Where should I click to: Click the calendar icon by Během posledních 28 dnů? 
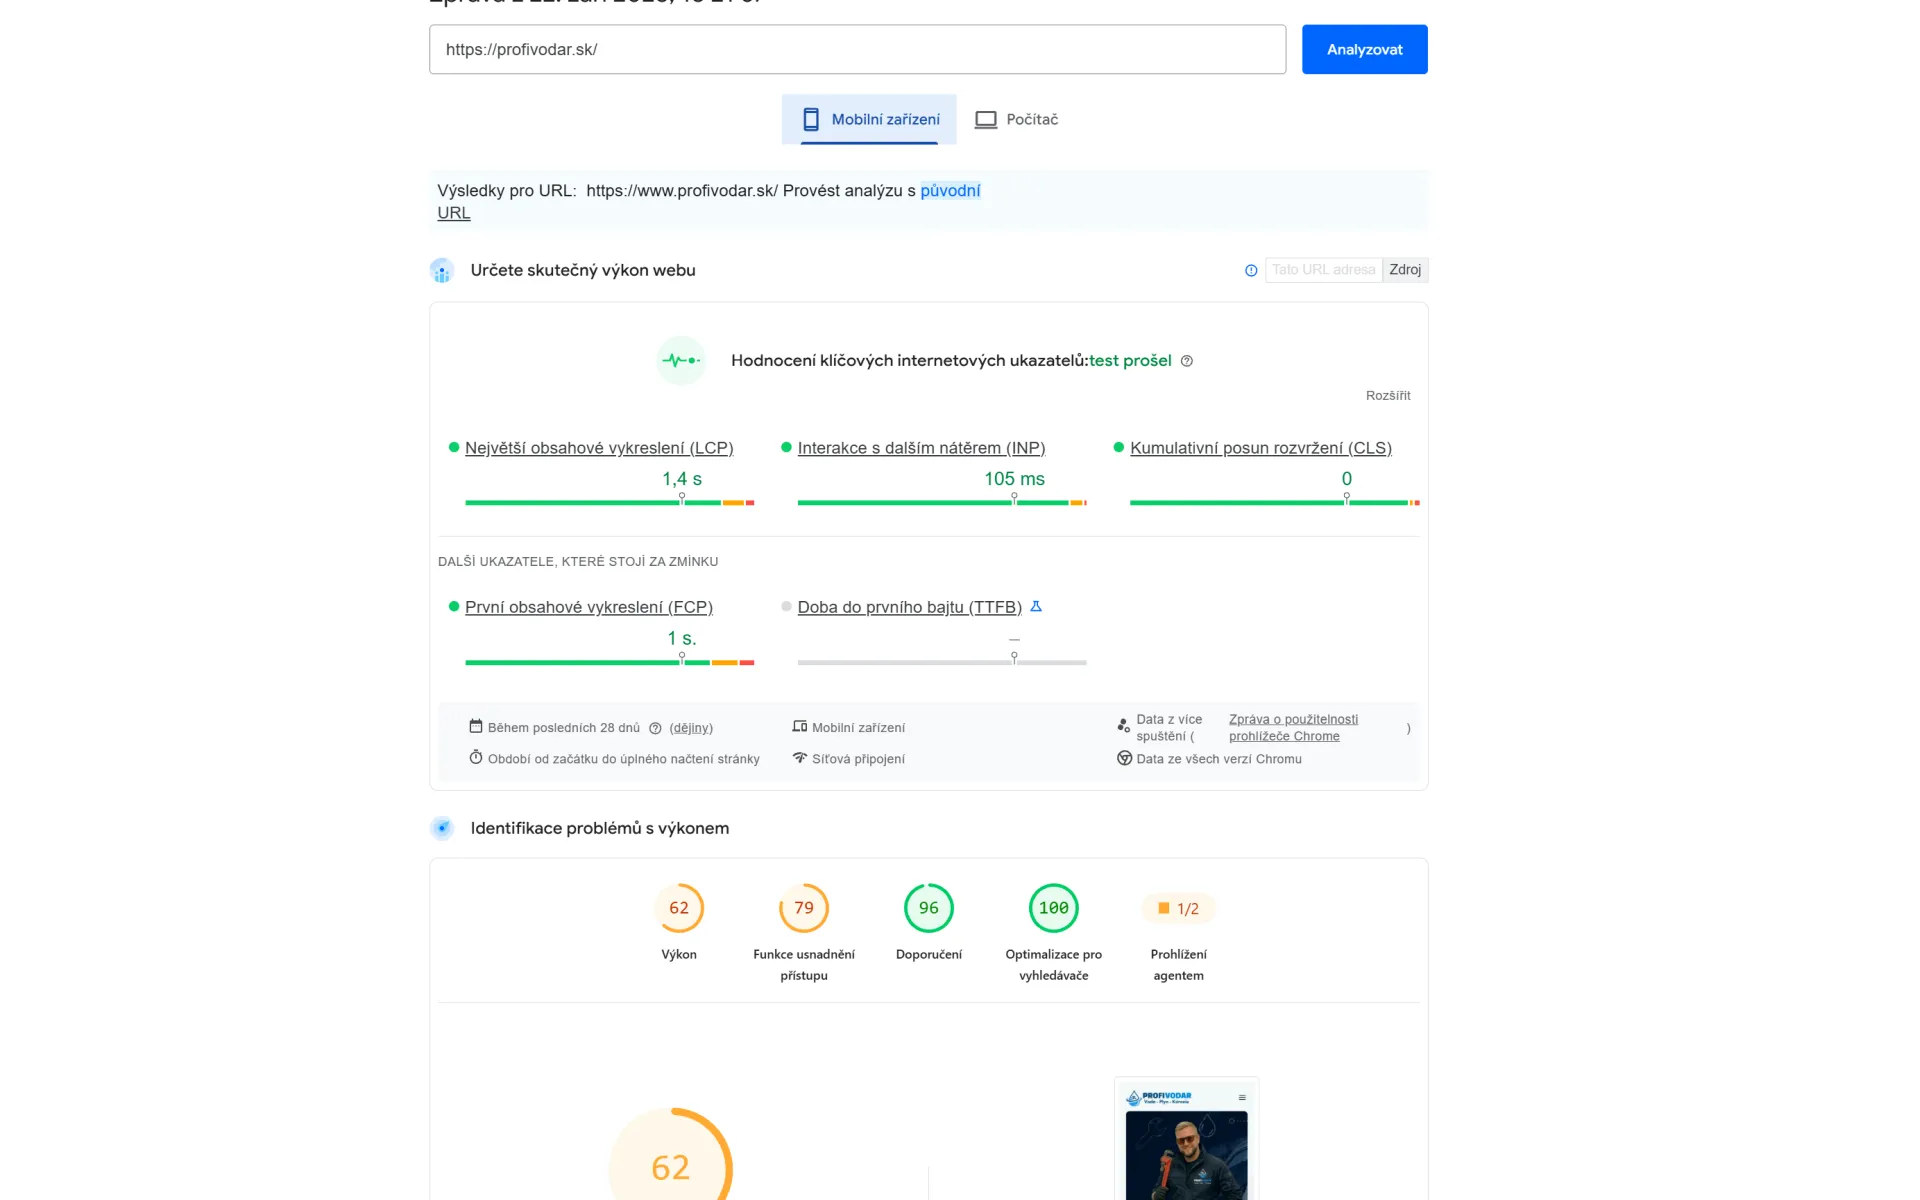[476, 727]
